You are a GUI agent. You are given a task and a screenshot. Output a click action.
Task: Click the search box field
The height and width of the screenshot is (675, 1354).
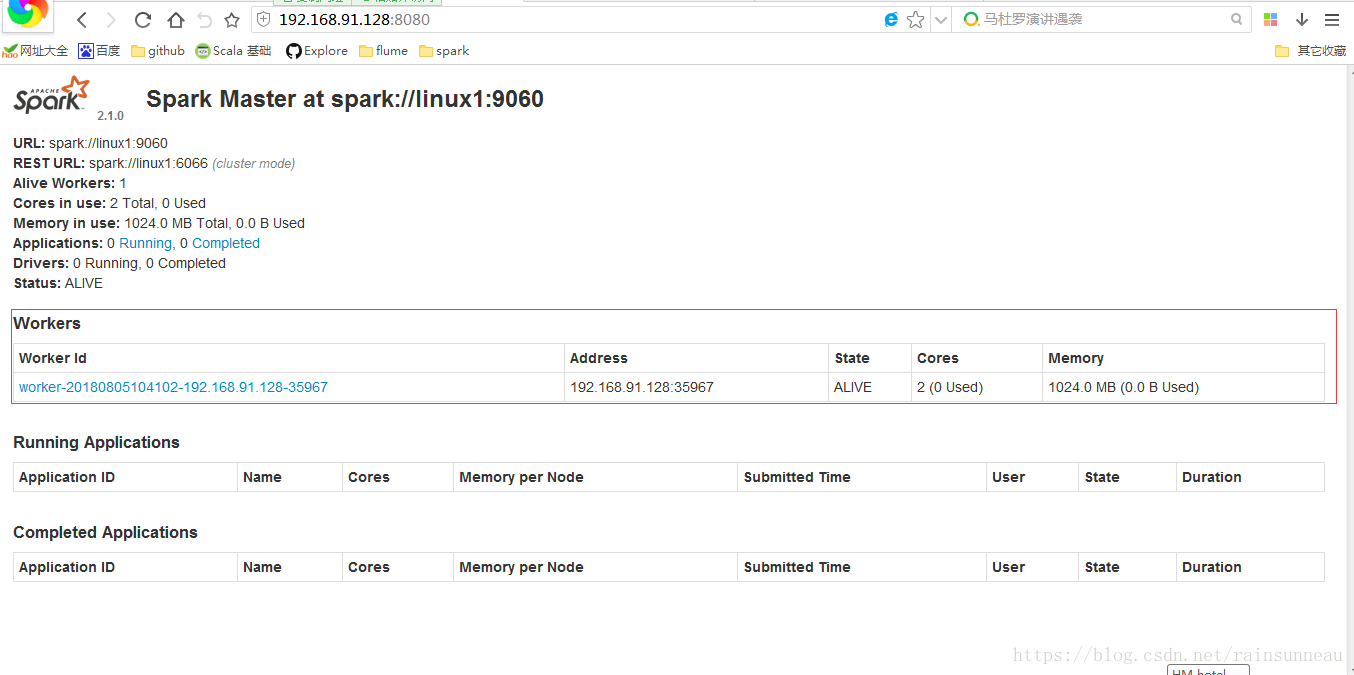1100,19
